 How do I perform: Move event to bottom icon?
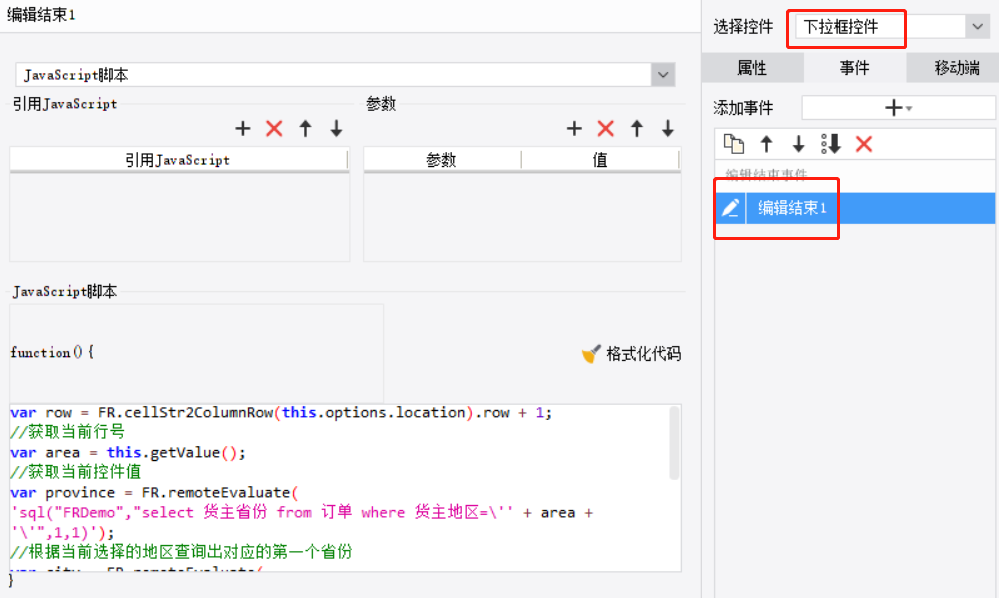point(831,144)
